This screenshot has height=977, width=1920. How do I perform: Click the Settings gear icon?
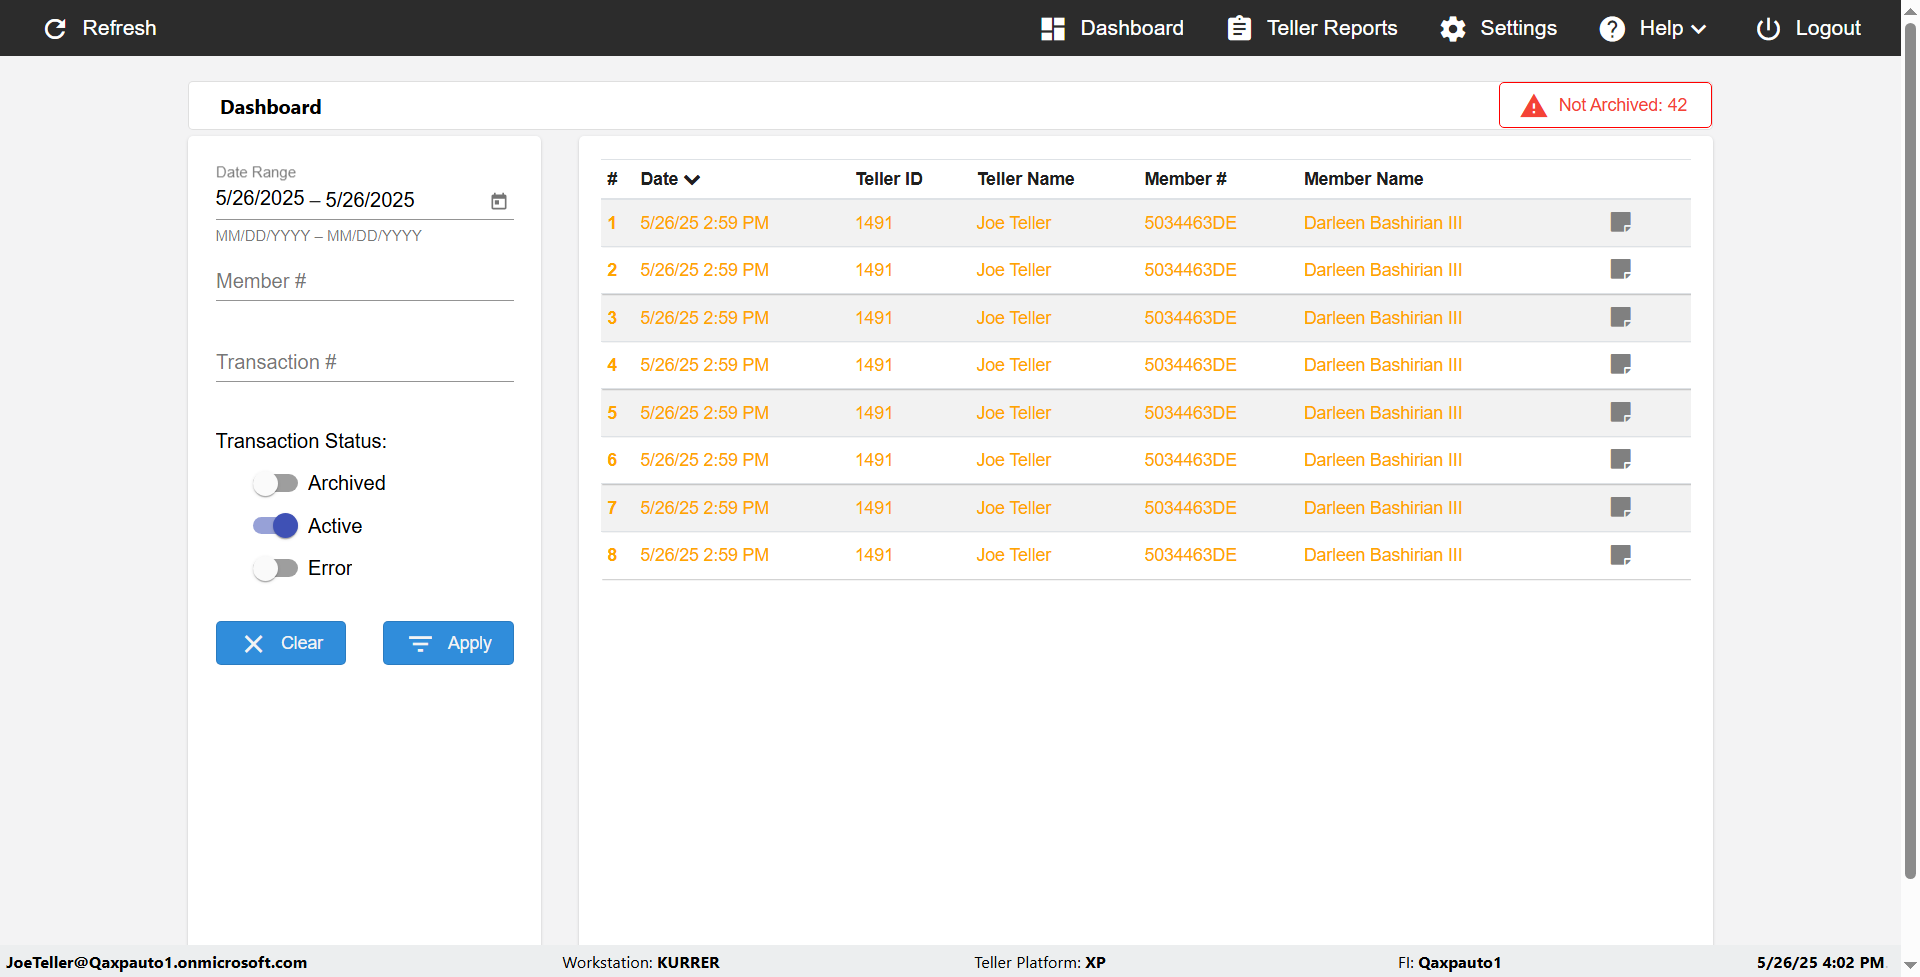1452,28
